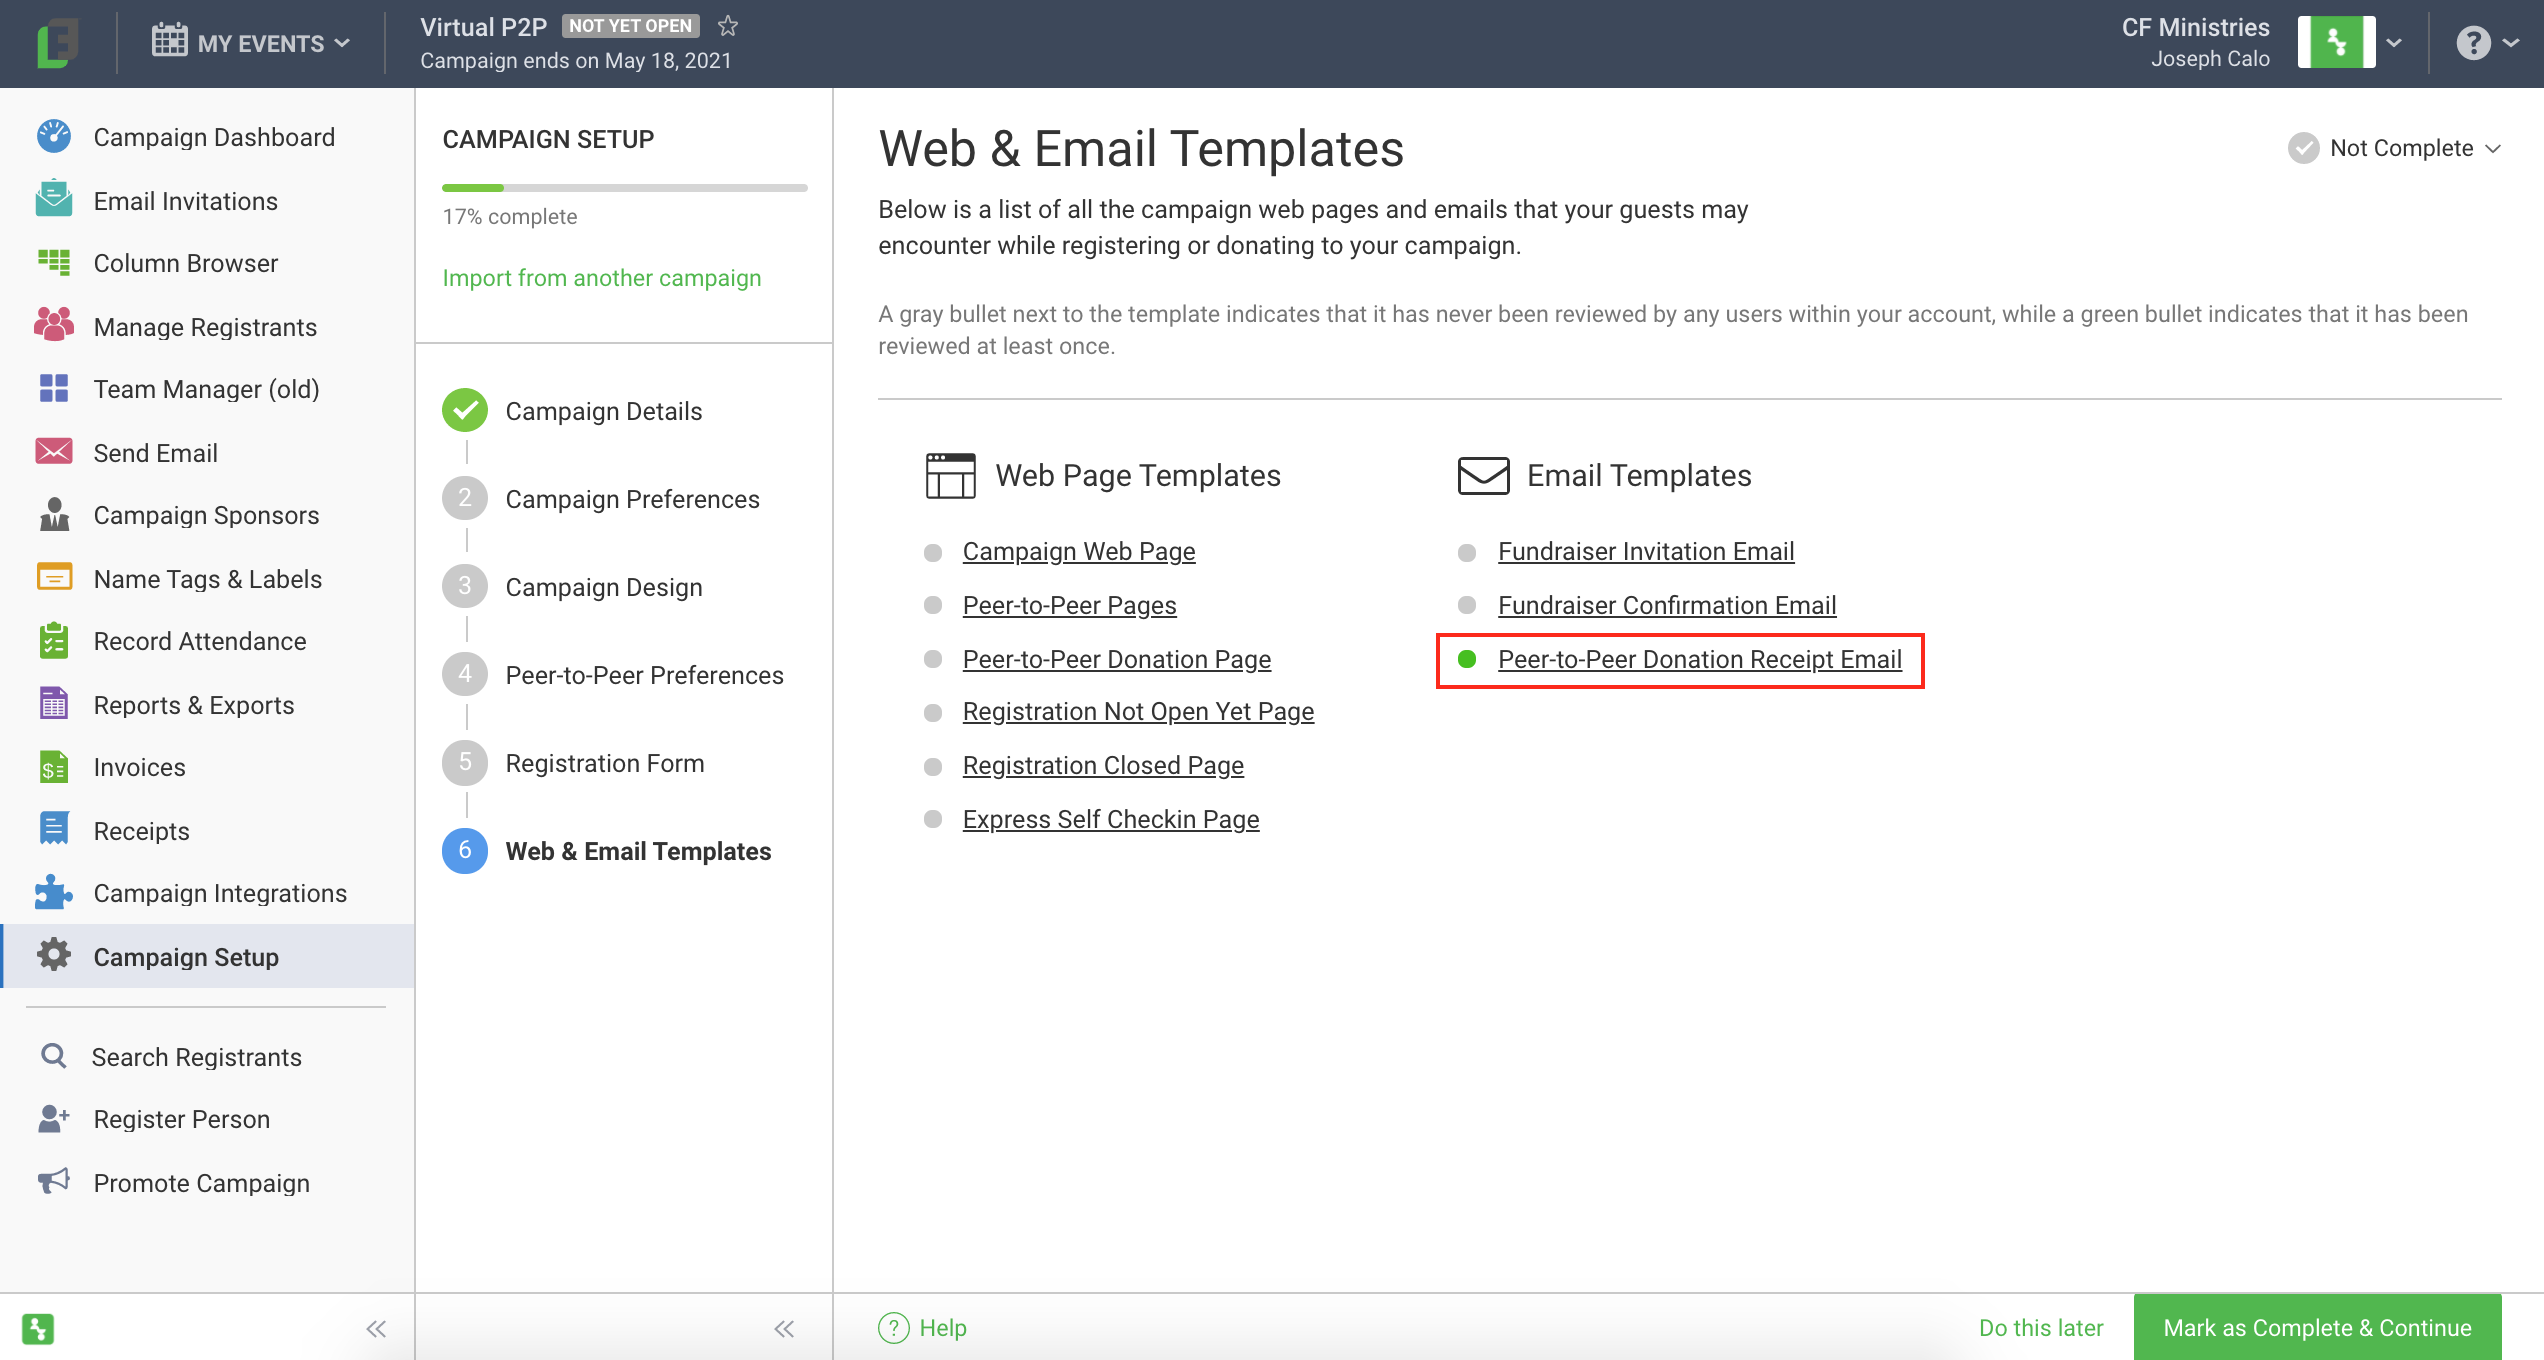
Task: Click the Campaign Dashboard gauge icon
Action: tap(54, 137)
